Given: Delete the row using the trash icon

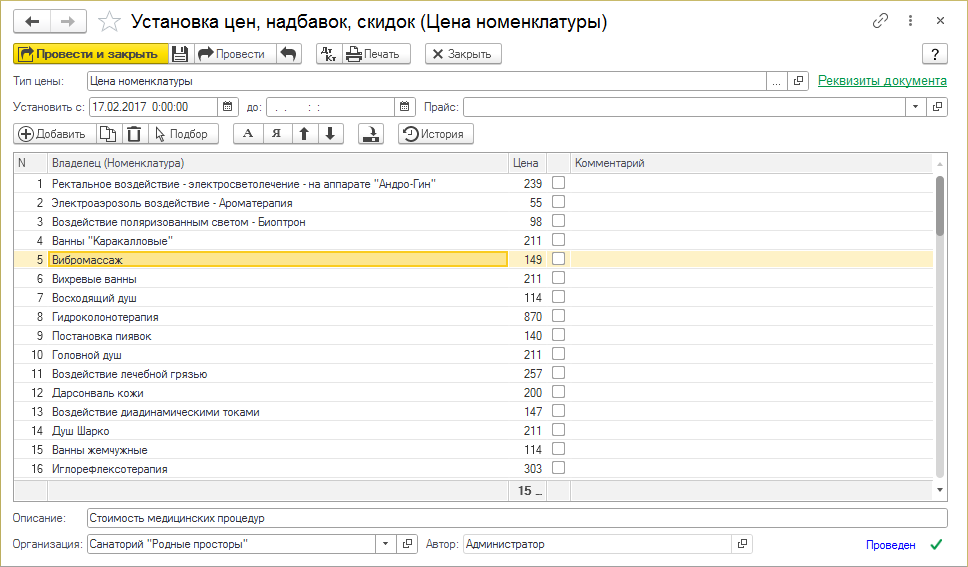Looking at the screenshot, I should pyautogui.click(x=134, y=134).
